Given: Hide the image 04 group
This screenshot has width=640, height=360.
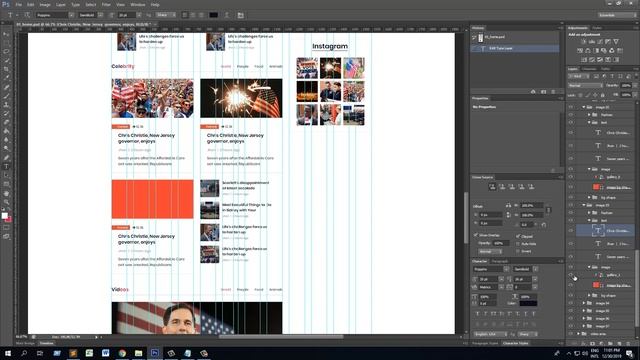Looking at the screenshot, I should point(571,303).
